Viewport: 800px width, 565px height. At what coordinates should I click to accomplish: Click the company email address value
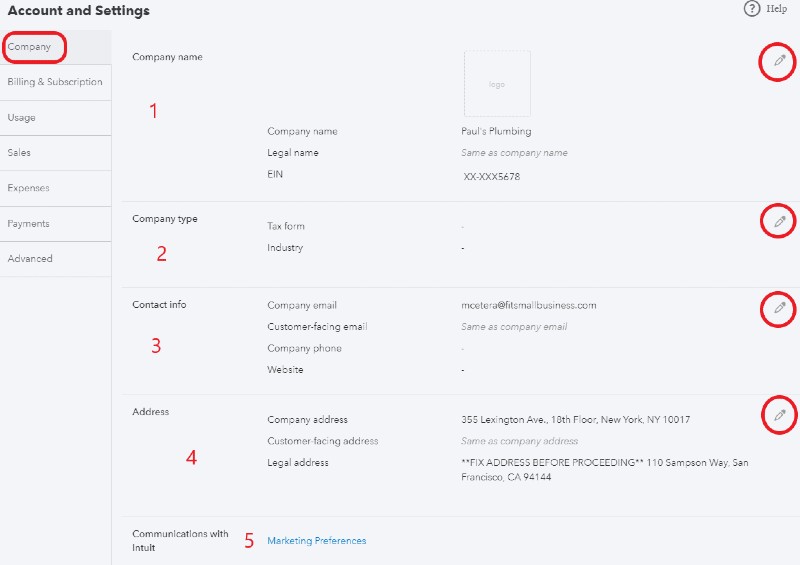coord(529,305)
